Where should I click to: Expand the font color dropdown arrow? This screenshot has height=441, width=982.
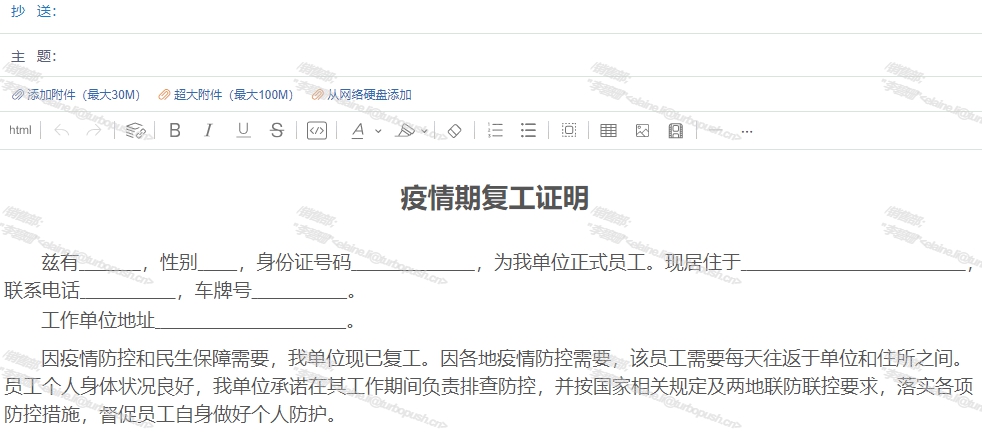(x=378, y=131)
